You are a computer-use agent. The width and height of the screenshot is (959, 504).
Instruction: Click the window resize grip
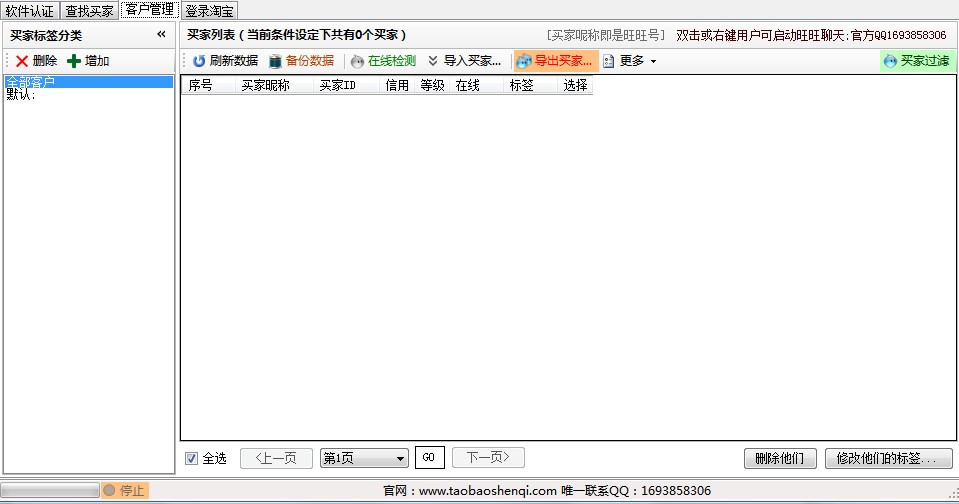pos(953,493)
